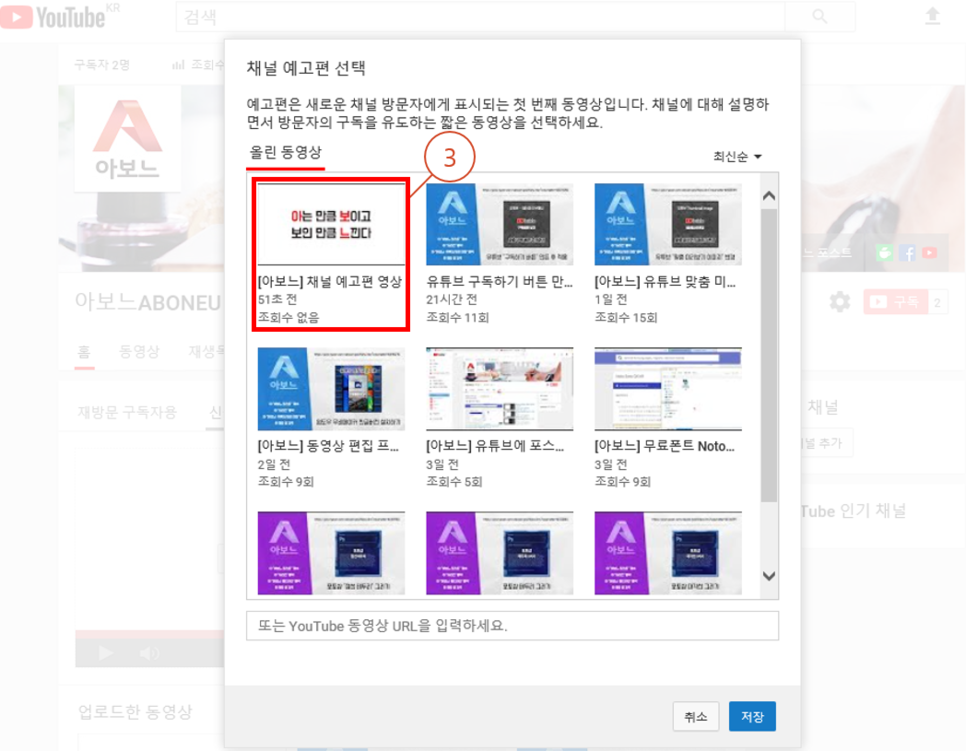966x751 pixels.
Task: Click the YouTube search box
Action: (x=481, y=17)
